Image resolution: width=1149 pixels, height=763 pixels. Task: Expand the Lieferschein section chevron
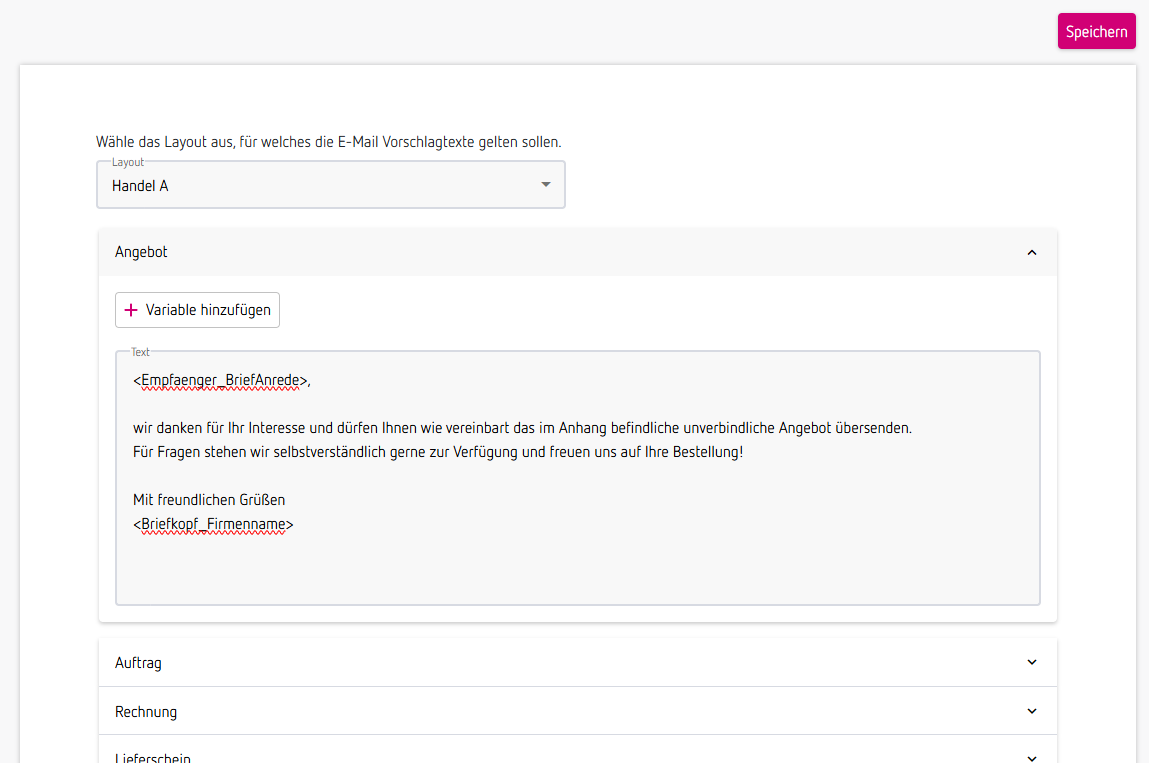coord(1032,758)
